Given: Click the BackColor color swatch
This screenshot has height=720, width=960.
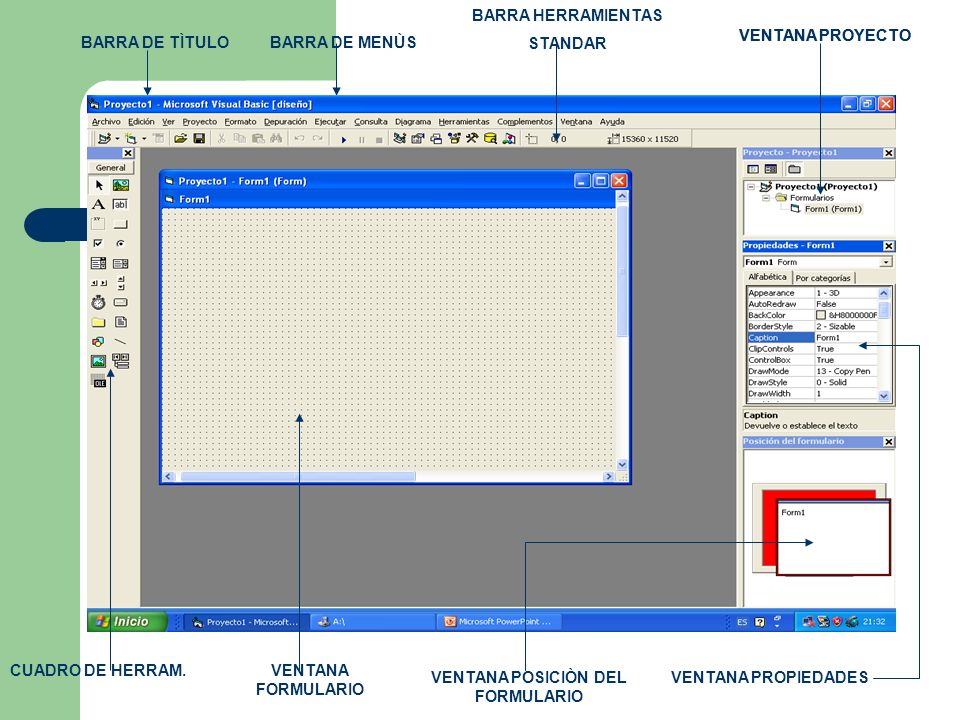Looking at the screenshot, I should (821, 315).
